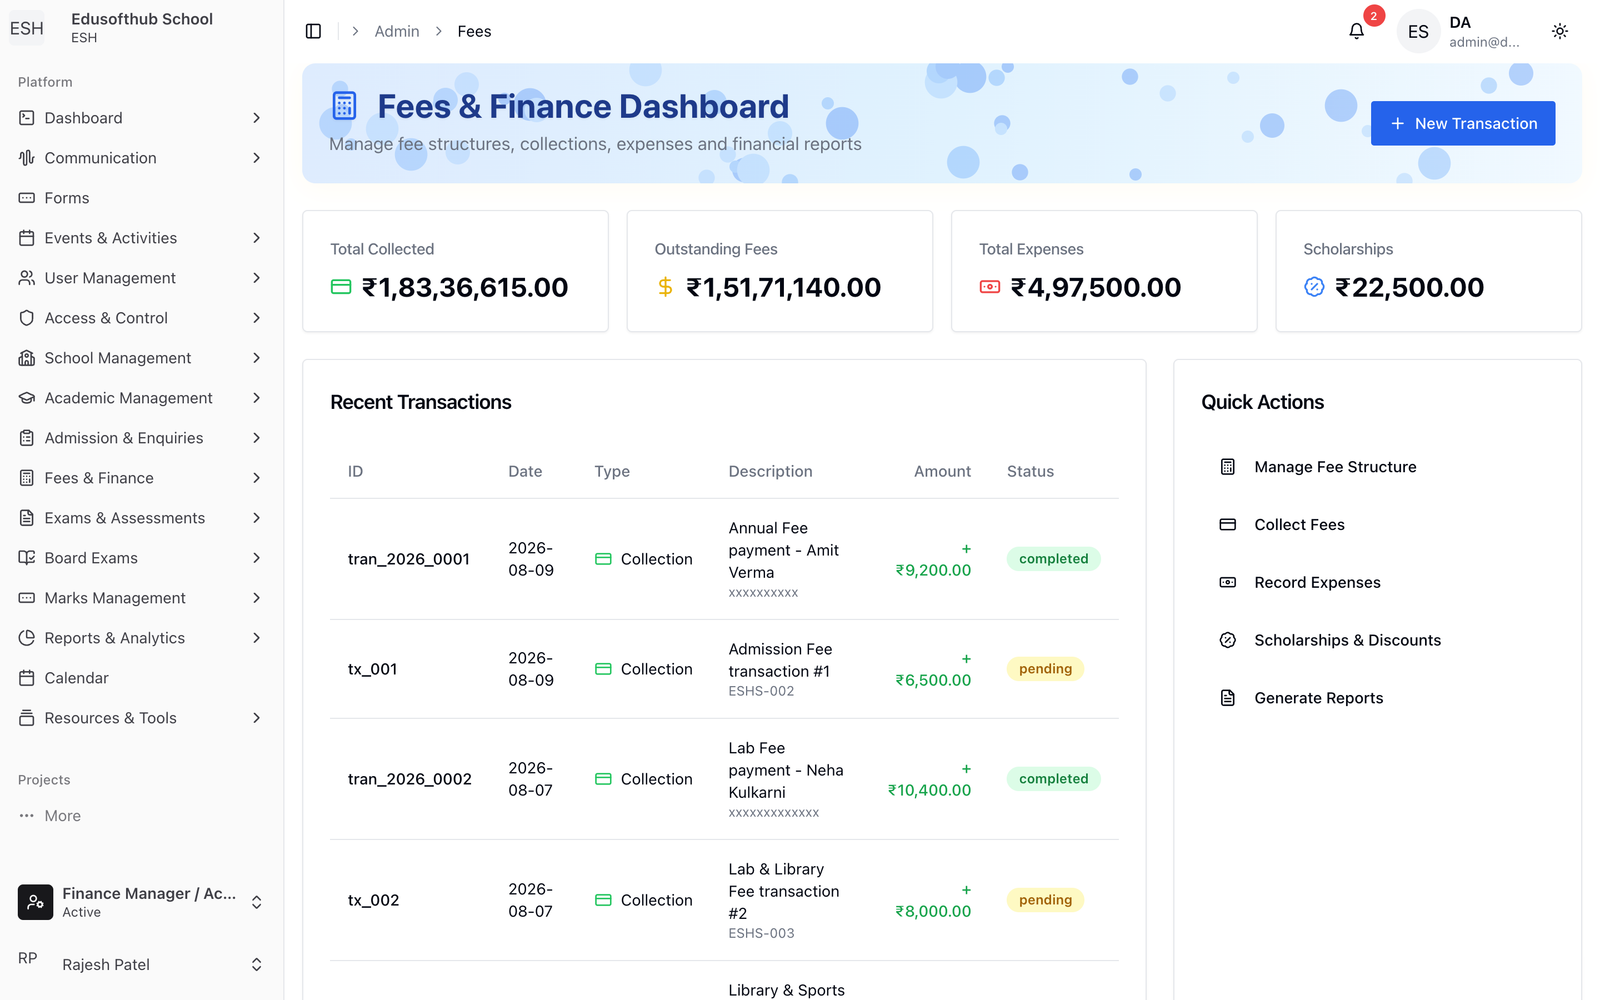The image size is (1600, 1000).
Task: Click the pending status of tx_001
Action: pyautogui.click(x=1045, y=669)
